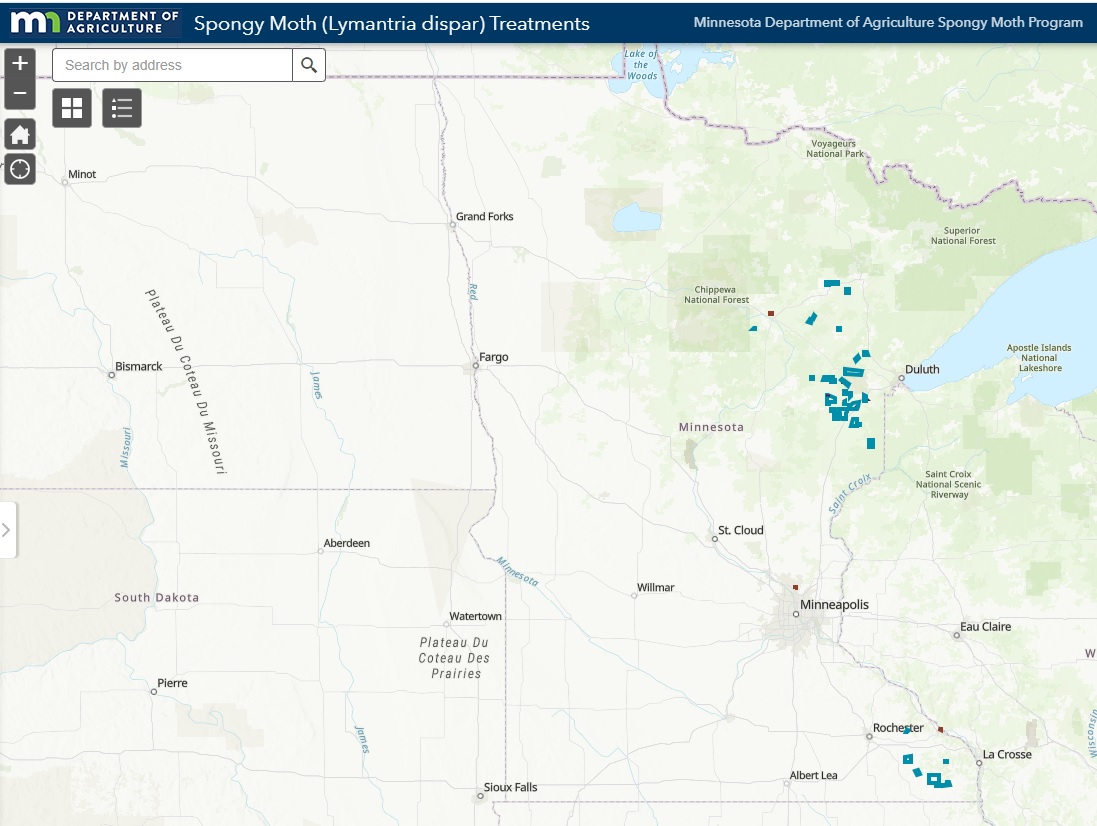Select the red treatment marker near Minneapolis
The height and width of the screenshot is (826, 1097).
coord(795,587)
